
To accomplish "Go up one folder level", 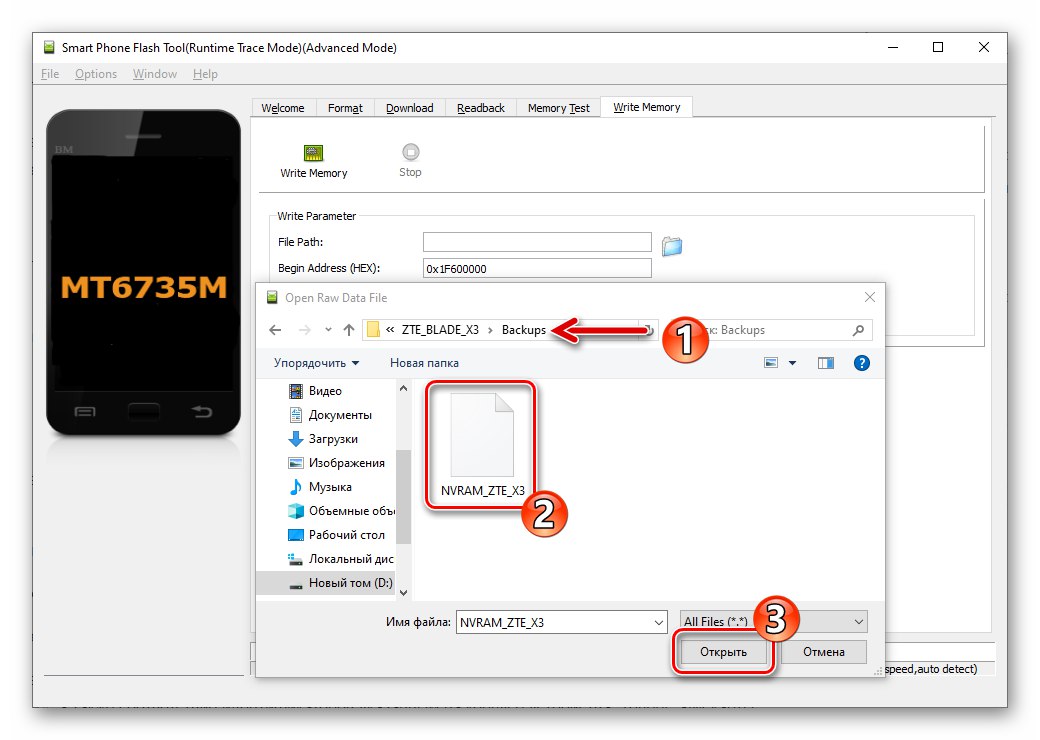I will [x=349, y=330].
